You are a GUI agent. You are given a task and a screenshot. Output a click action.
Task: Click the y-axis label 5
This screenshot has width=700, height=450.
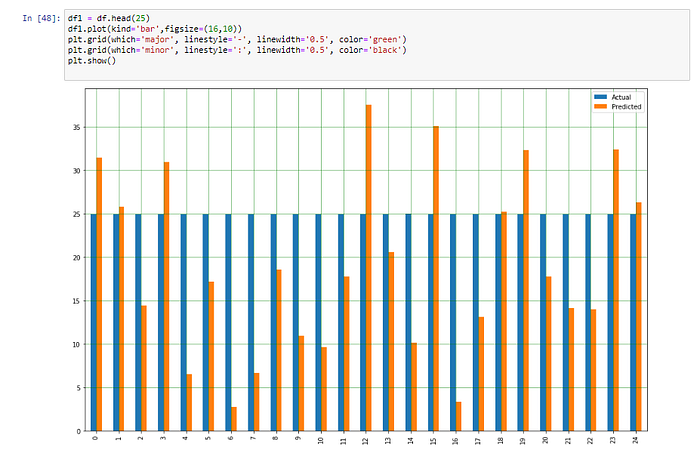79,388
